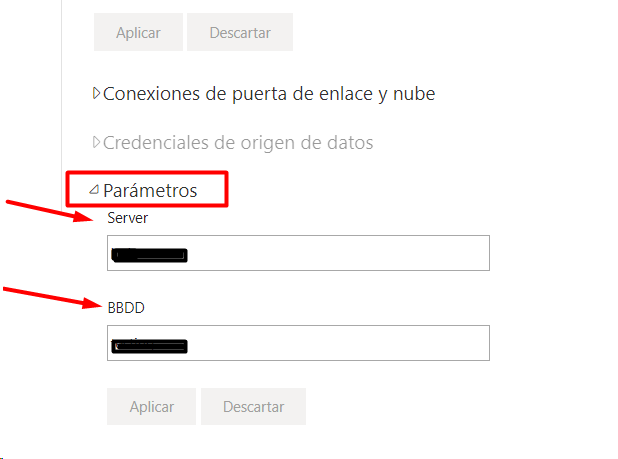The image size is (618, 459).
Task: Collapse the Parámetros section triangle icon
Action: click(x=94, y=190)
